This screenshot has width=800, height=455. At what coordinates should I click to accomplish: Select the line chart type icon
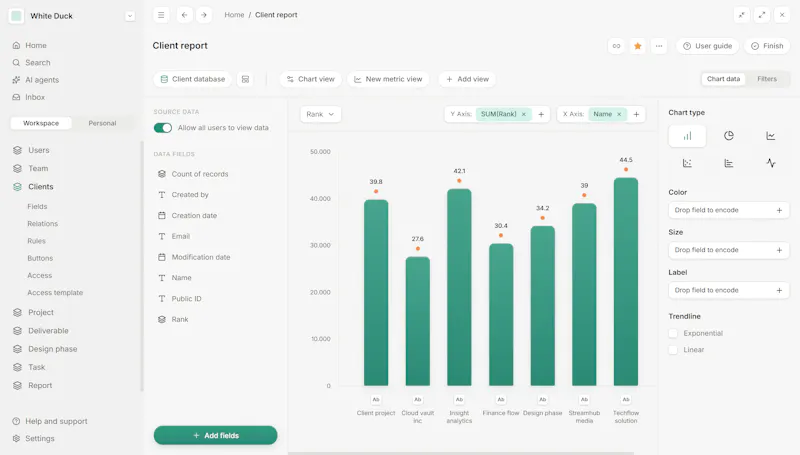click(x=770, y=136)
